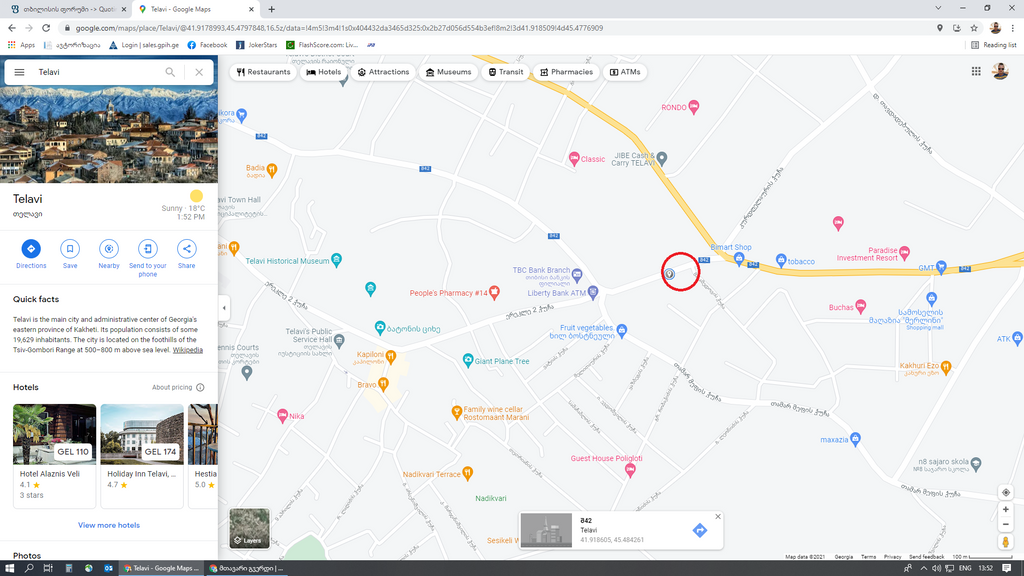Filter map by Museums
The height and width of the screenshot is (576, 1024).
(x=449, y=72)
